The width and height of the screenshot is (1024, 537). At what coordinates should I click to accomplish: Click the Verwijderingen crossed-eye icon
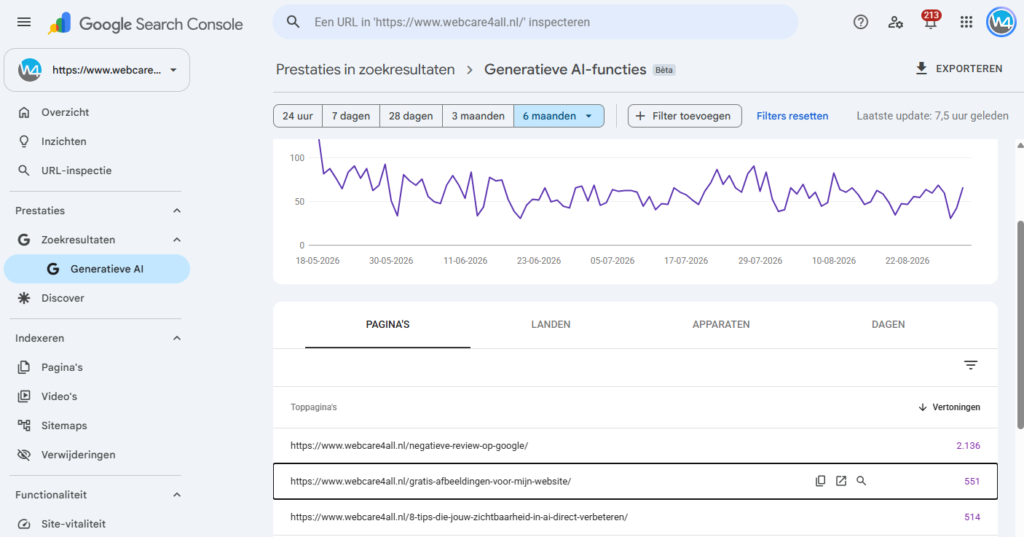click(24, 455)
